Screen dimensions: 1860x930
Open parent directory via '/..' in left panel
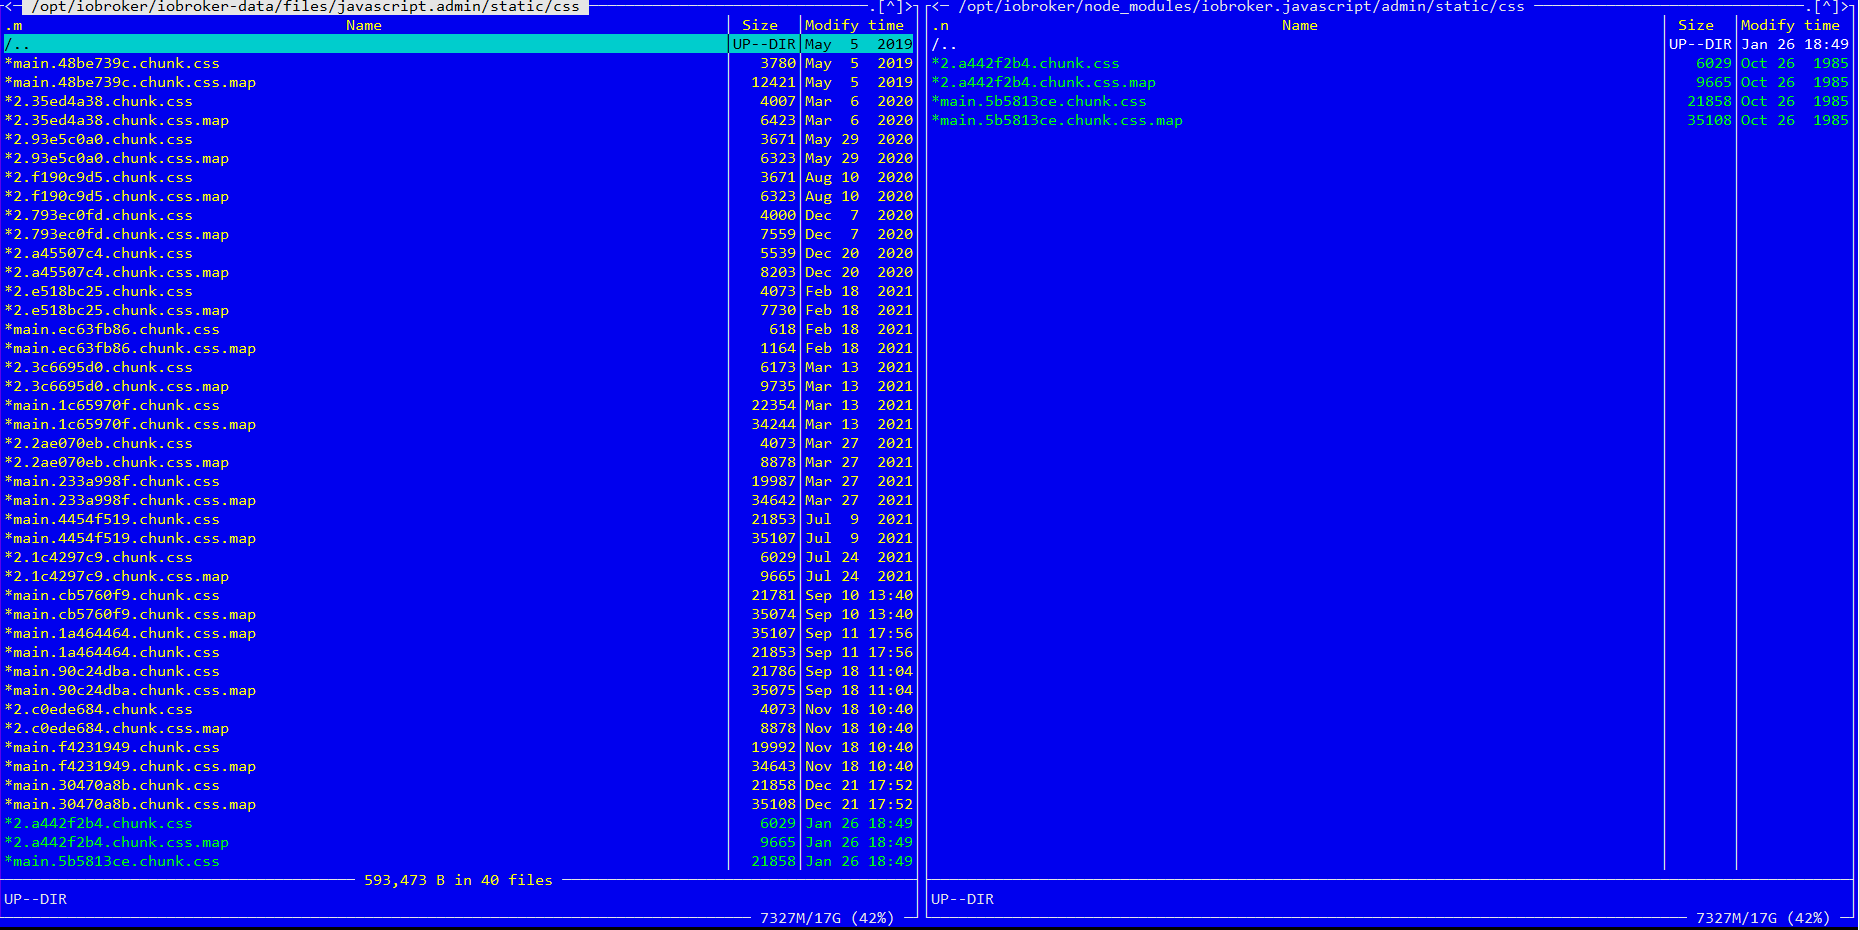point(15,44)
